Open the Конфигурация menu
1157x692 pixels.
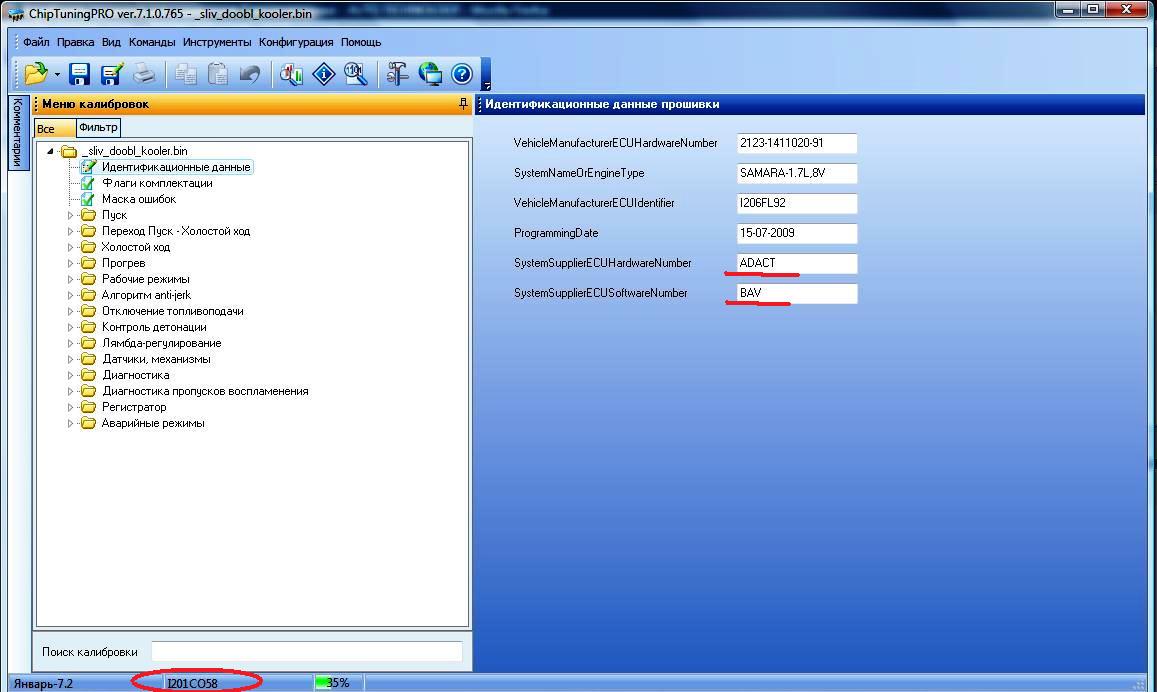296,42
